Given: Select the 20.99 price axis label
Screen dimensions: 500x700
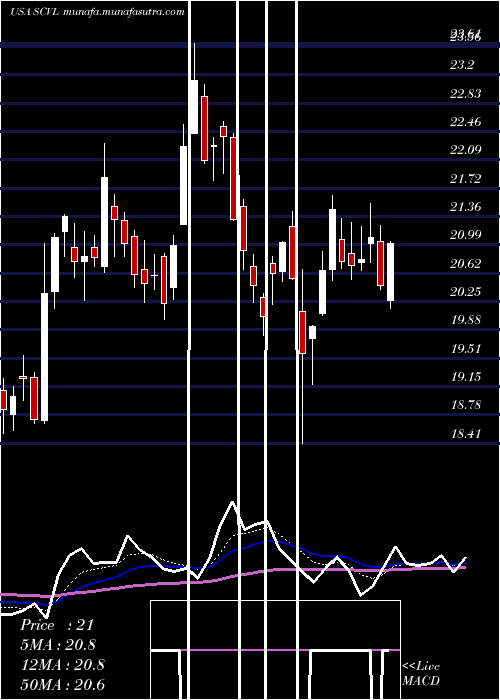Looking at the screenshot, I should point(466,235).
